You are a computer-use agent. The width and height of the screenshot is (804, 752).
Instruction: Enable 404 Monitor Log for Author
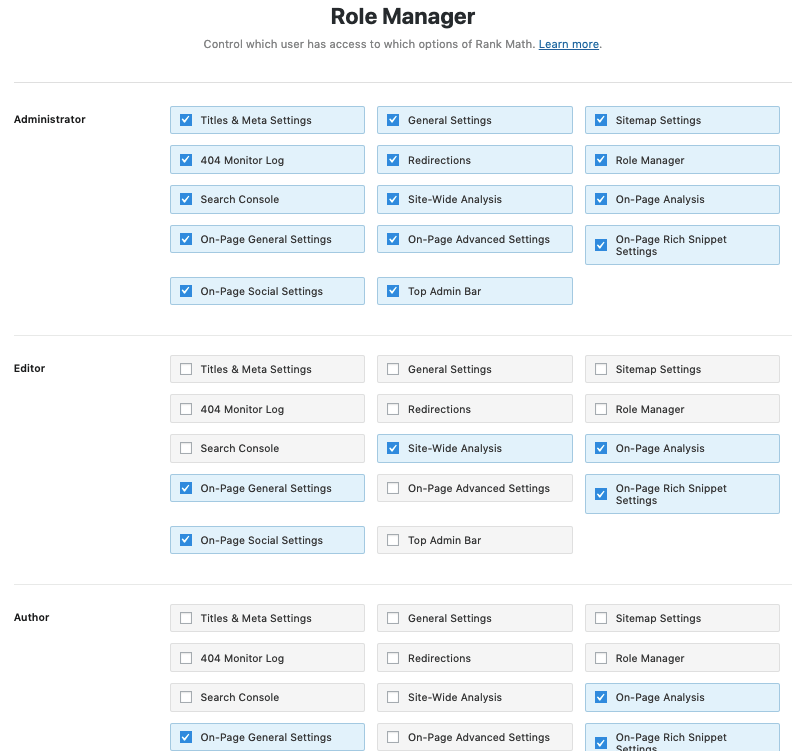pos(185,657)
